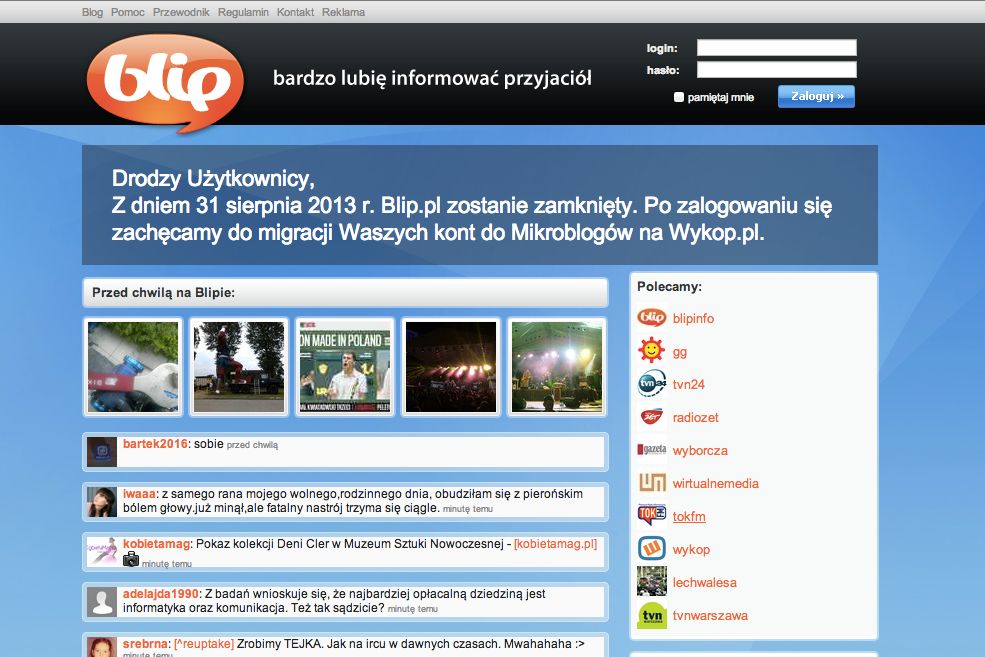Click the 'bardzo lubię informować przyjaciół' tagline

[432, 79]
